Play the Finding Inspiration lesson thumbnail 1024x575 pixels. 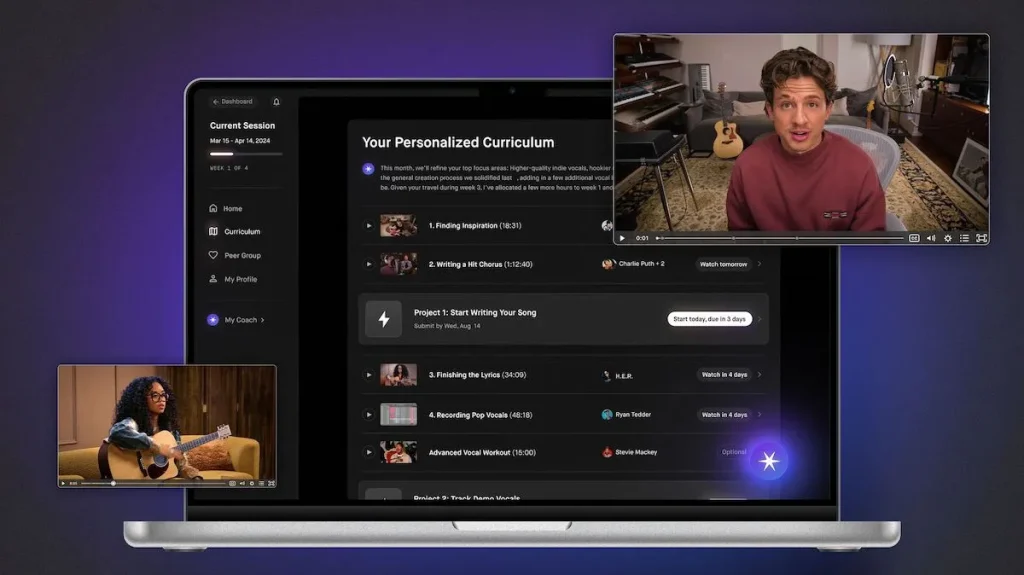398,225
